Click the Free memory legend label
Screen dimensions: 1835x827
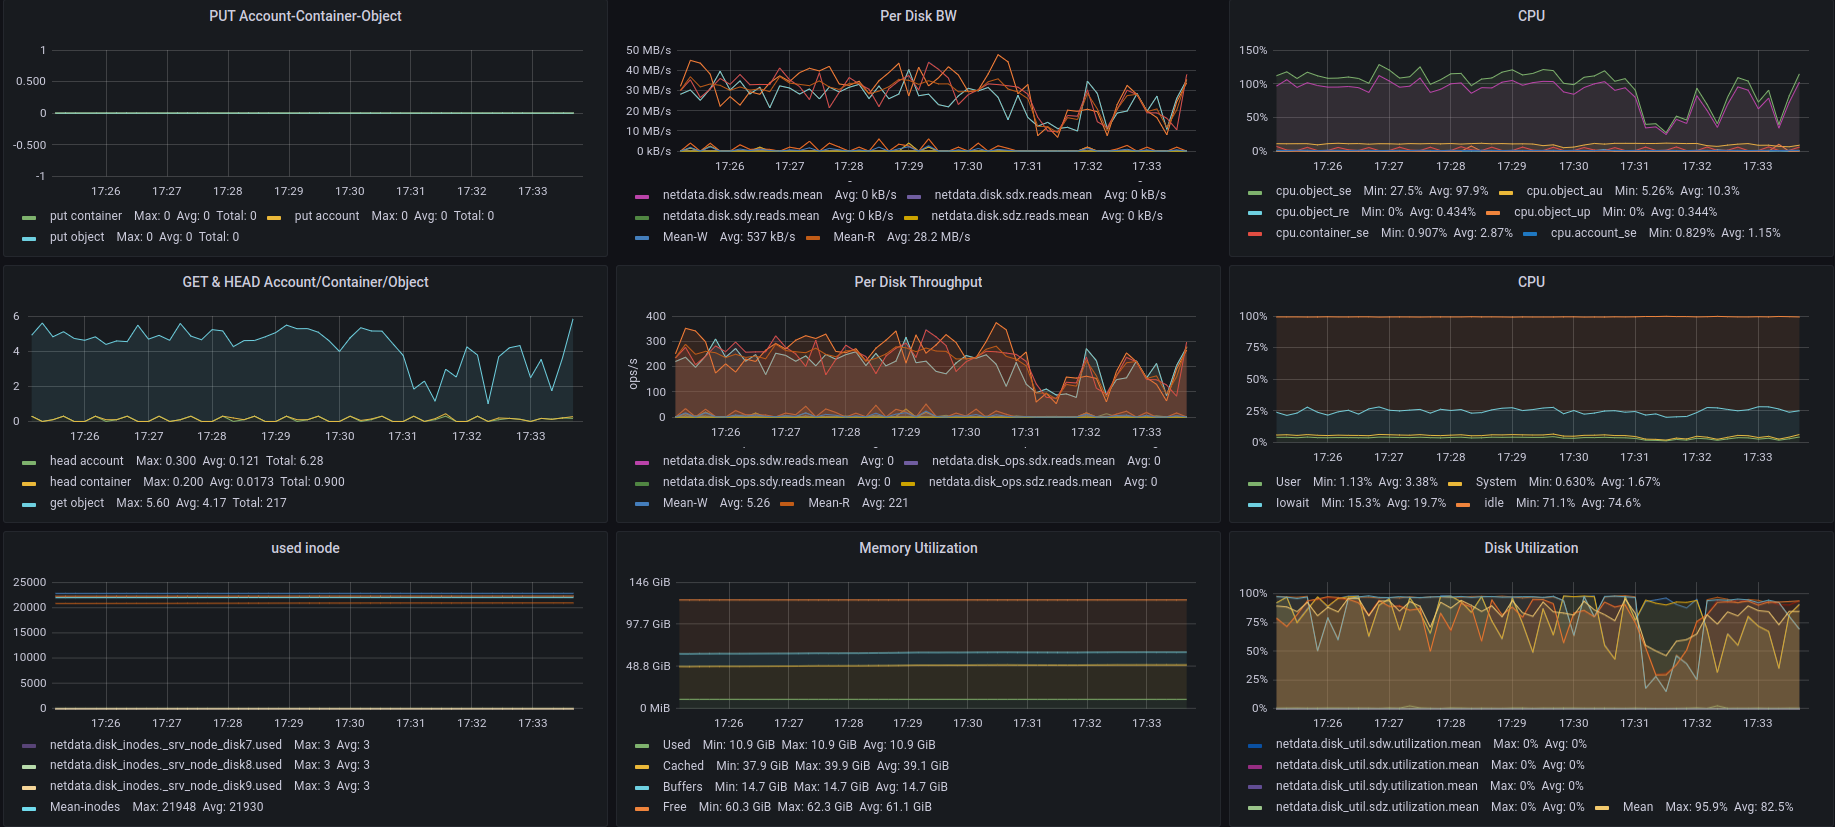[674, 807]
